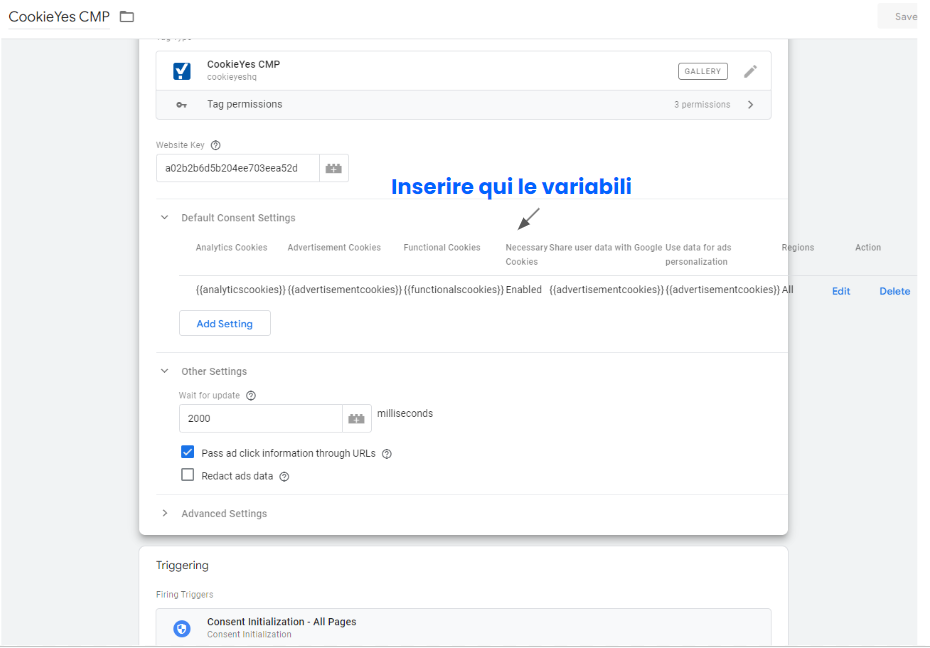Open the pencil edit icon for the tag
Screen dimensions: 930x648
(x=751, y=70)
